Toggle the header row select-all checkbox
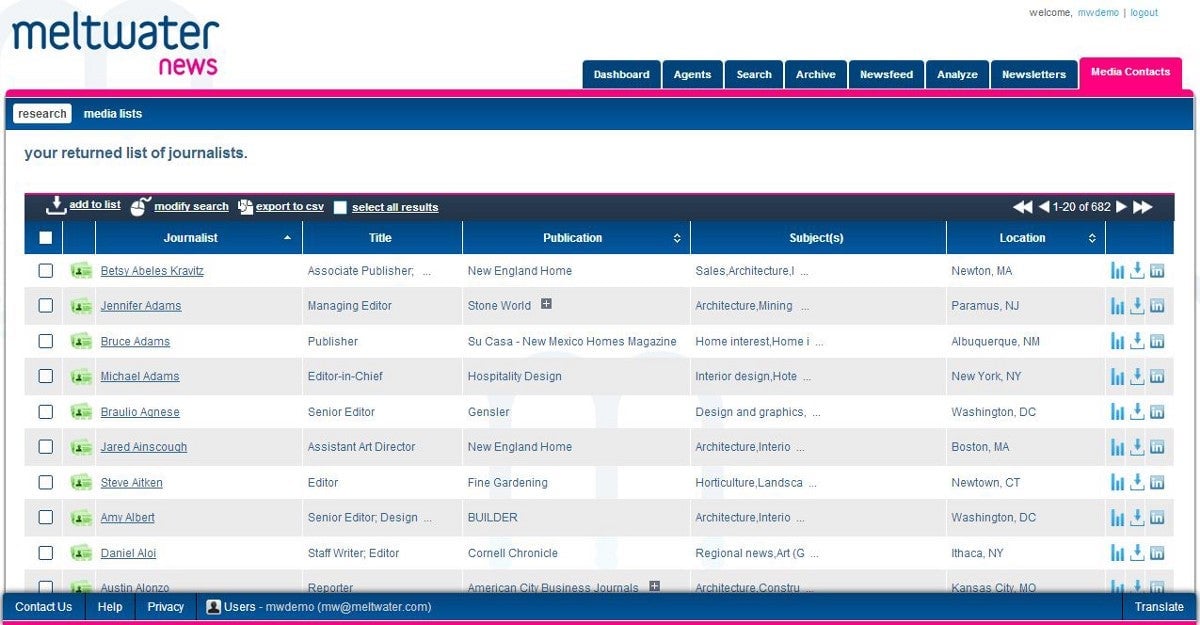The width and height of the screenshot is (1200, 625). 45,238
